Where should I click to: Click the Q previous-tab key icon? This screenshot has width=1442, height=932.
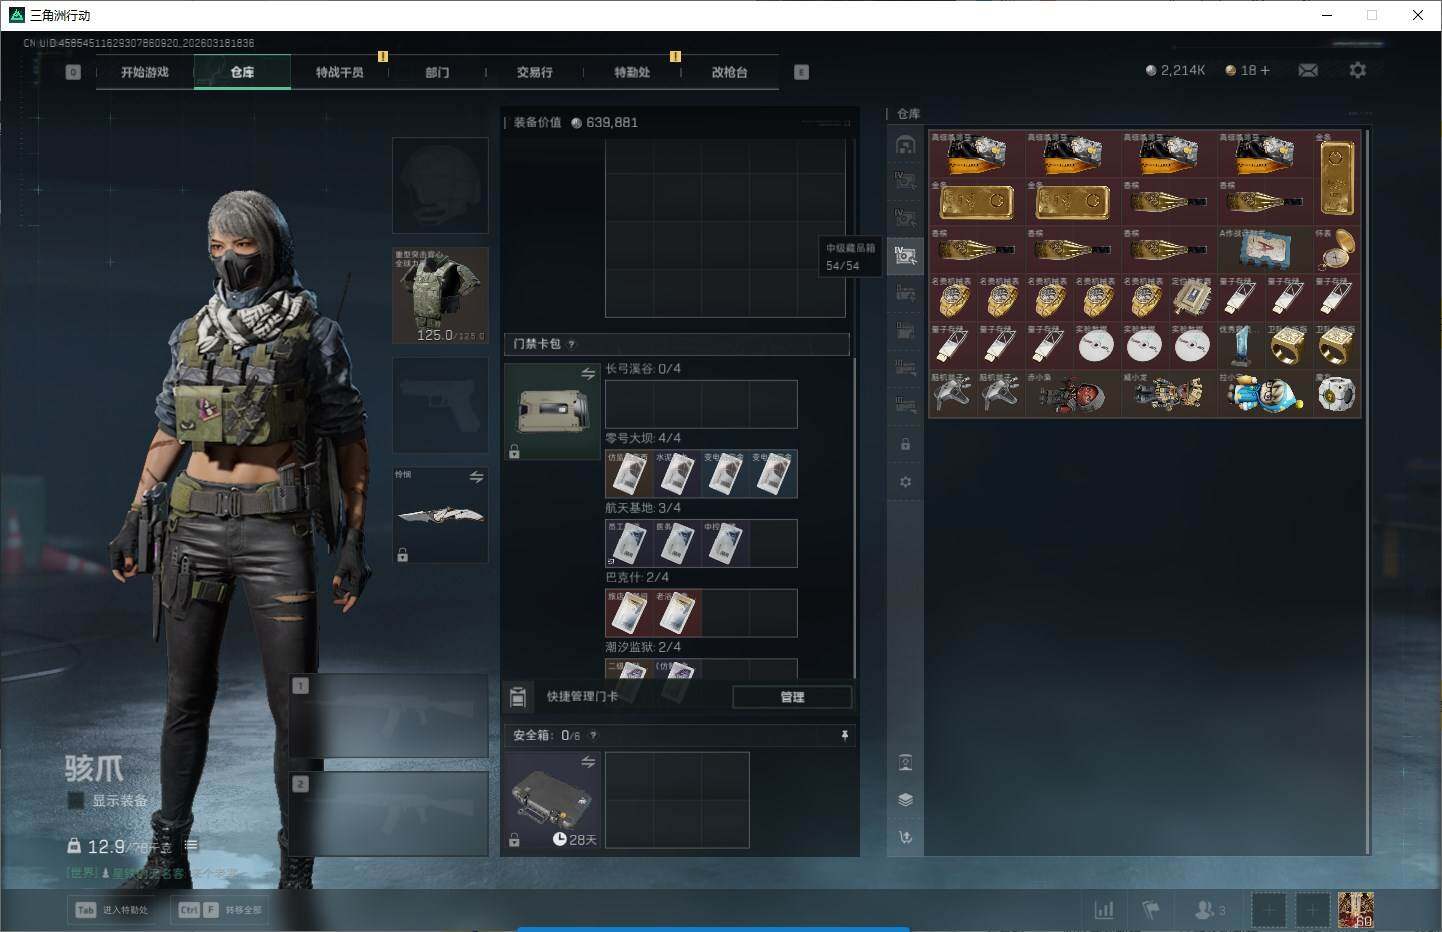[x=73, y=72]
